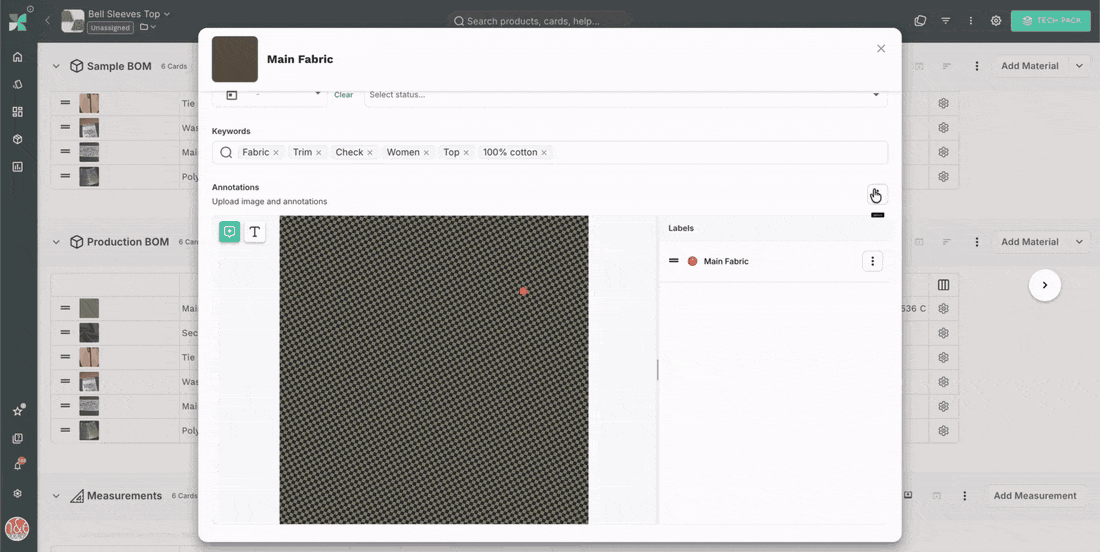
Task: Click the Production BOM columns icon
Action: pyautogui.click(x=944, y=285)
